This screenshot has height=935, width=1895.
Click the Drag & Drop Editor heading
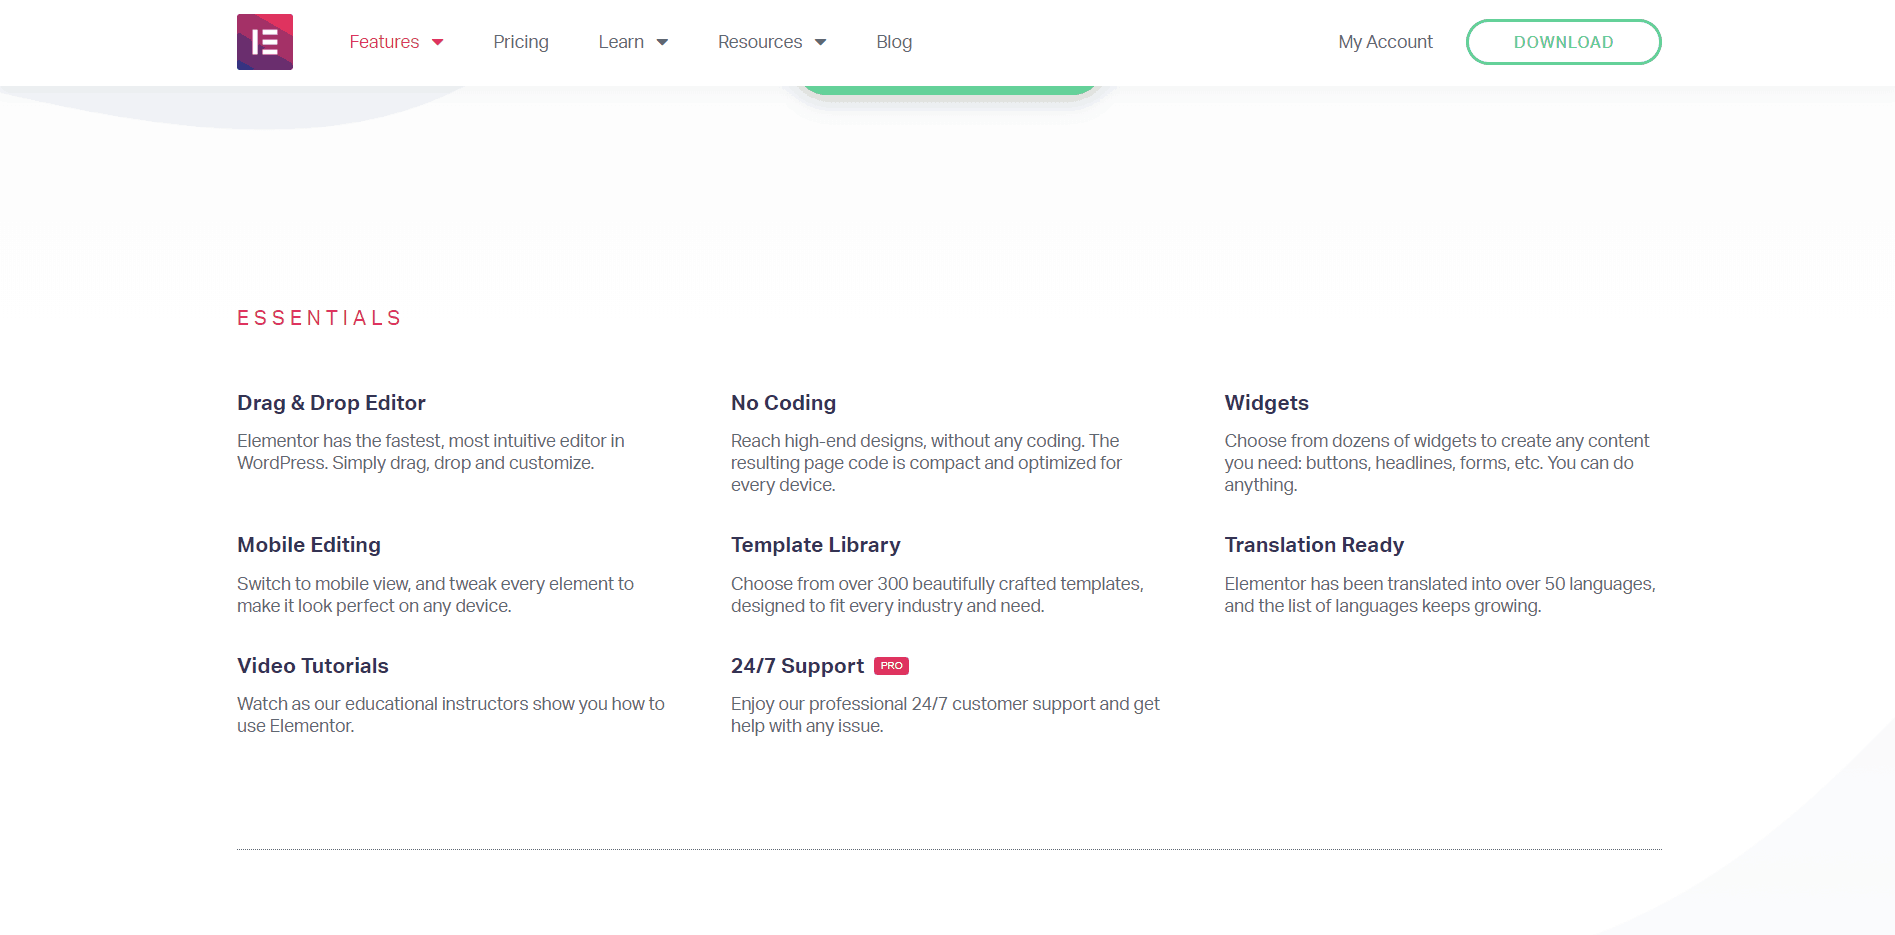331,403
